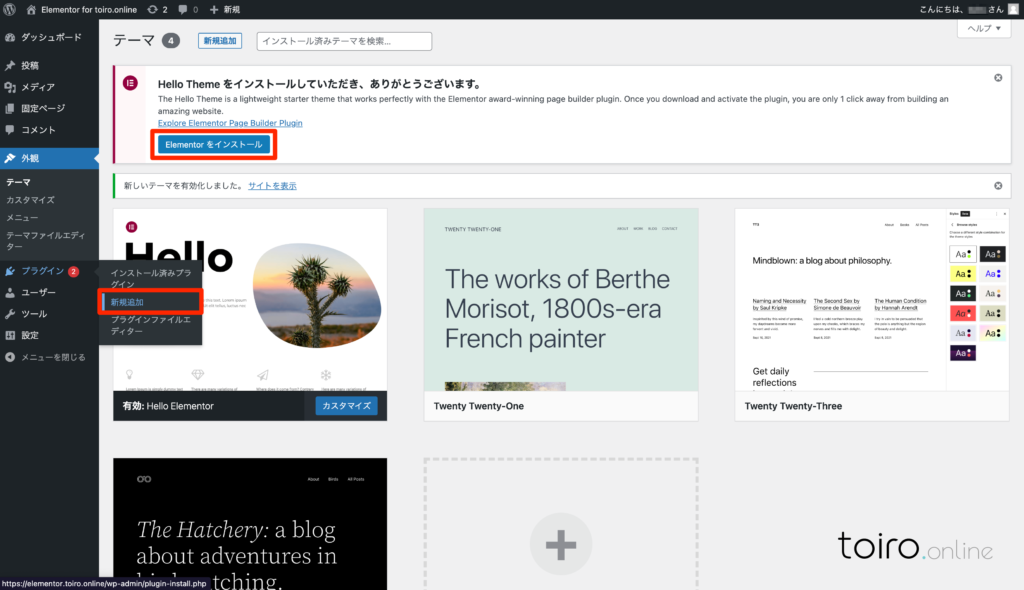Dismiss the theme activated notice
This screenshot has width=1024, height=590.
pyautogui.click(x=998, y=186)
